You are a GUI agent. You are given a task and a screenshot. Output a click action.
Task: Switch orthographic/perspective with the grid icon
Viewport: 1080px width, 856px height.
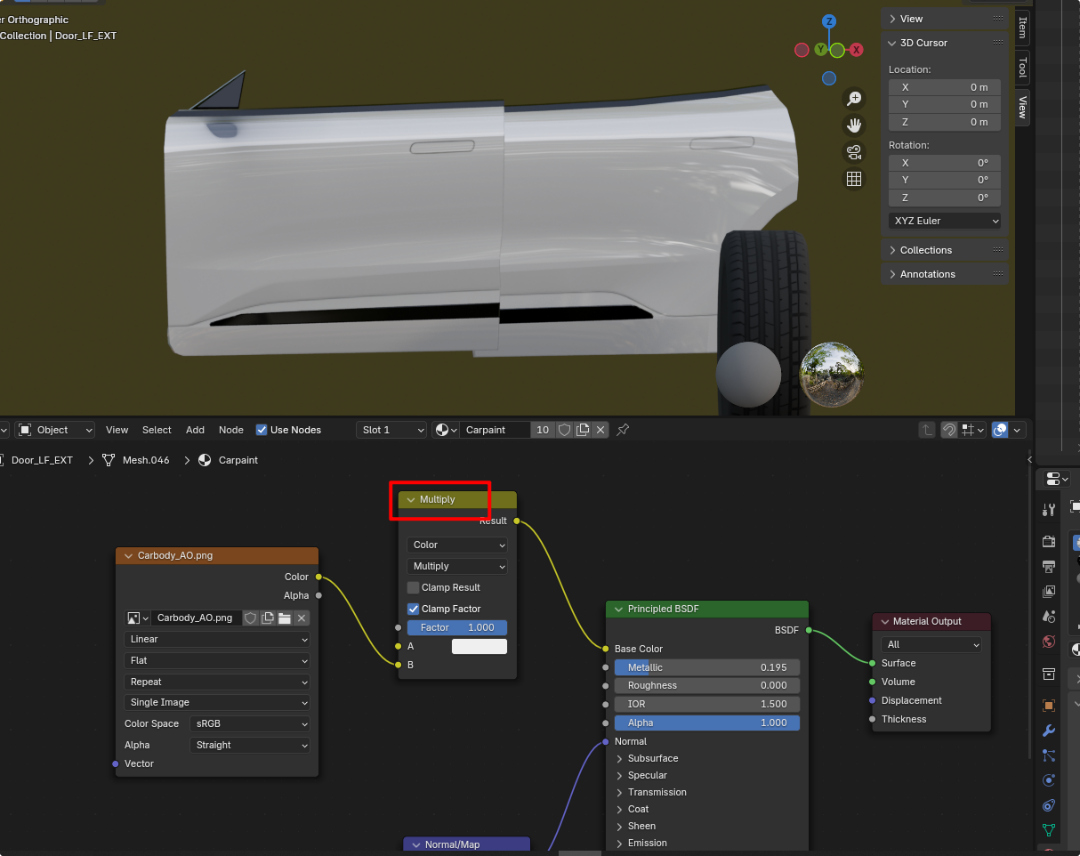[854, 179]
